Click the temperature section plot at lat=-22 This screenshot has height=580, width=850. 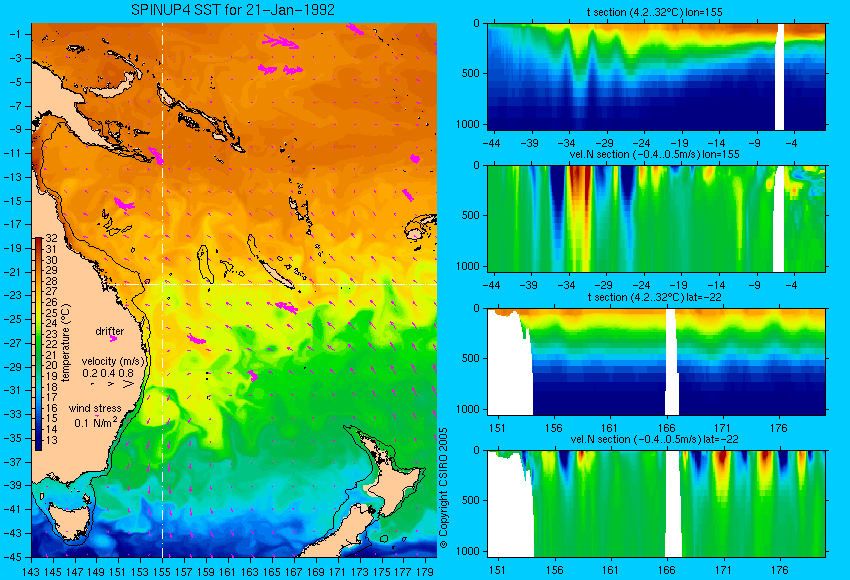(656, 362)
